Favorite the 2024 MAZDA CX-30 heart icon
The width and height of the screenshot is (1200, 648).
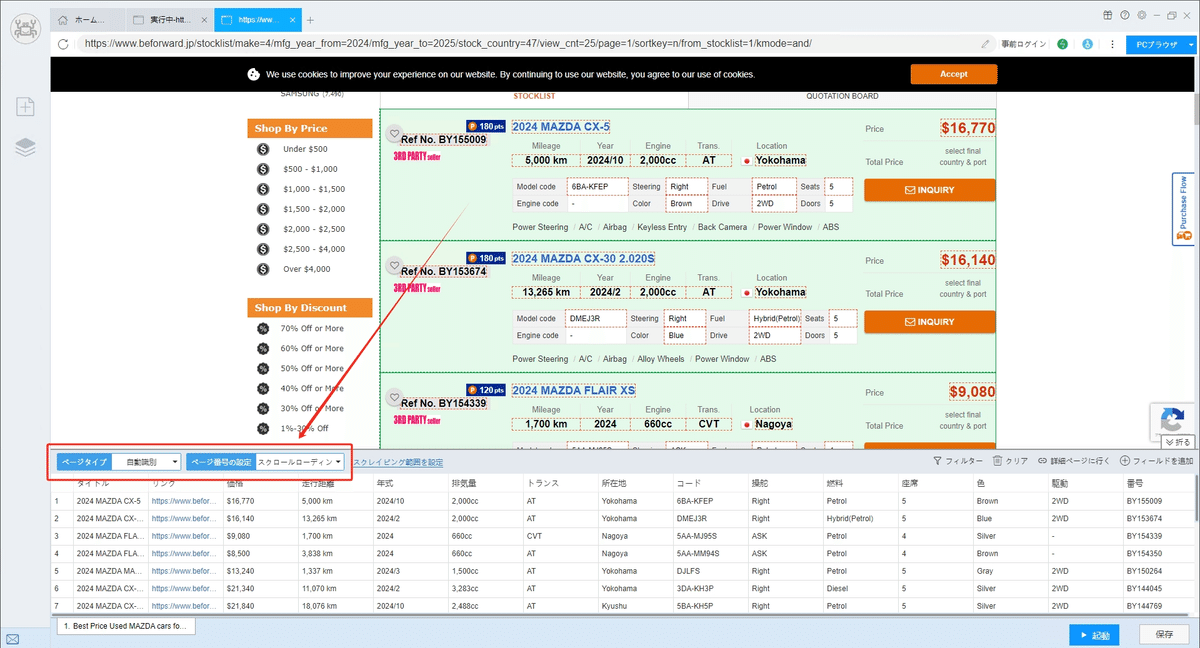point(395,264)
